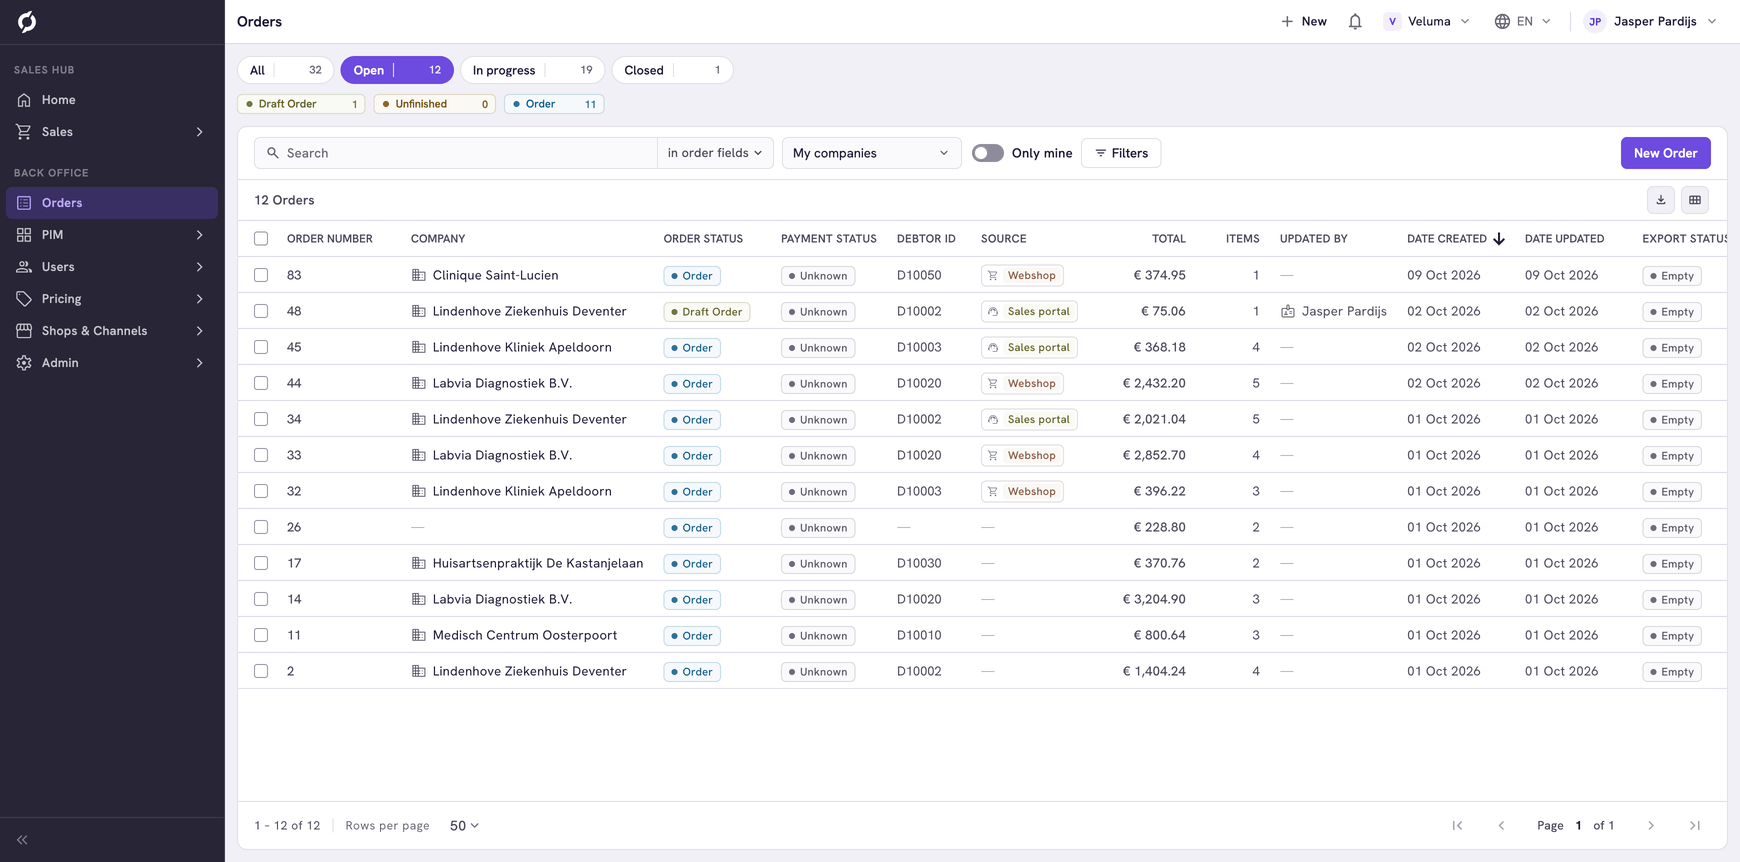Screen dimensions: 1740x862
Task: Switch to the In progress tab
Action: pyautogui.click(x=532, y=70)
